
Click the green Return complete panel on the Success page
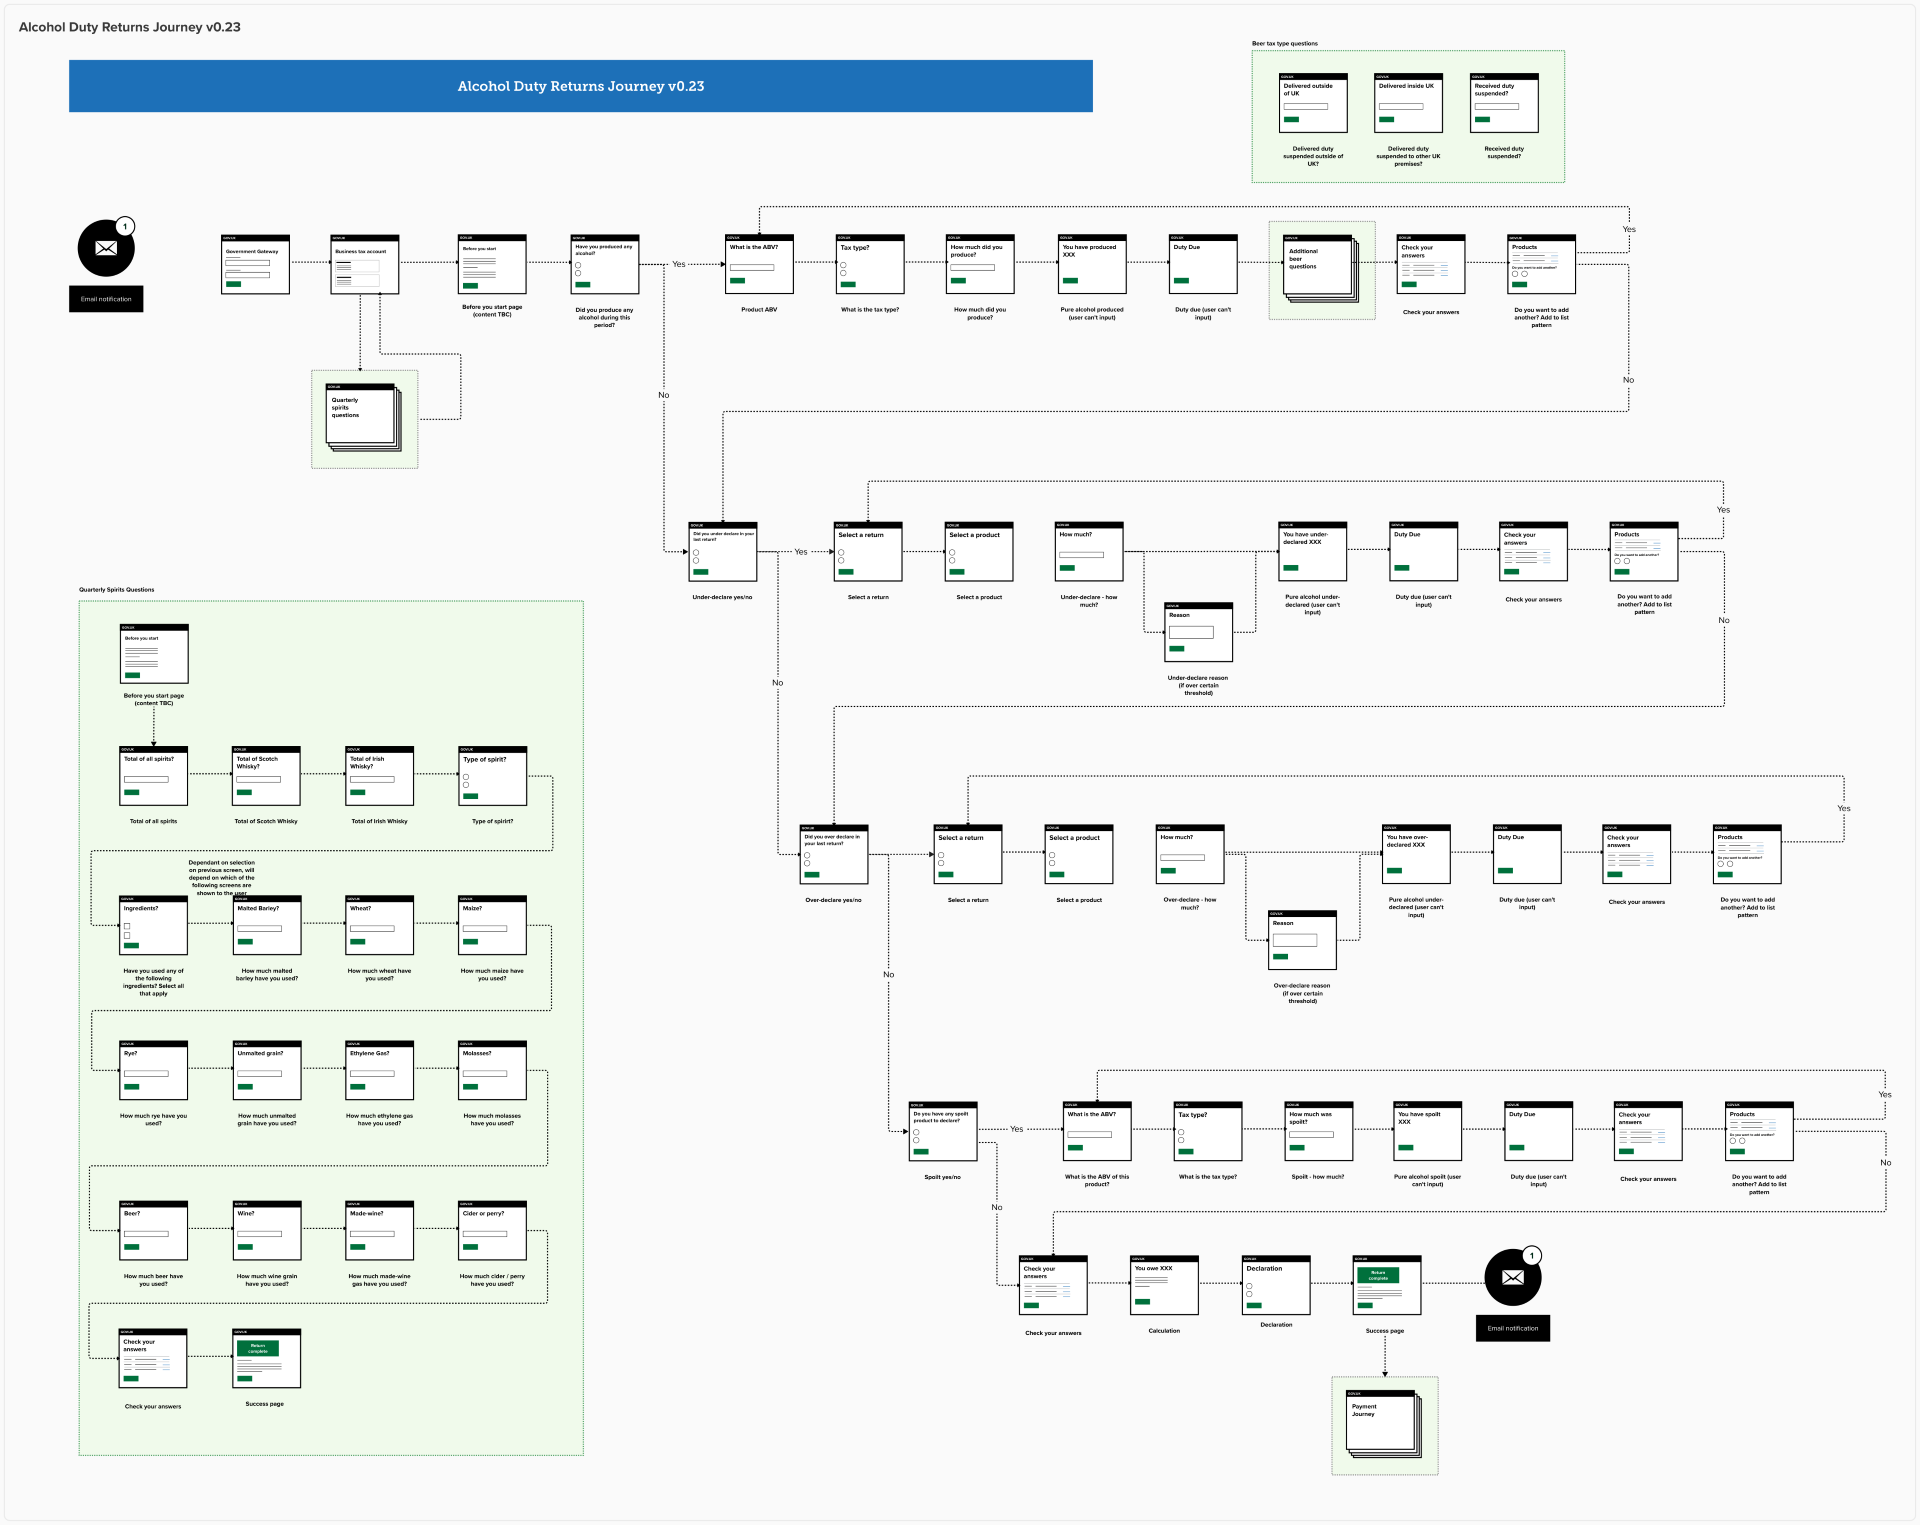(x=1378, y=1275)
